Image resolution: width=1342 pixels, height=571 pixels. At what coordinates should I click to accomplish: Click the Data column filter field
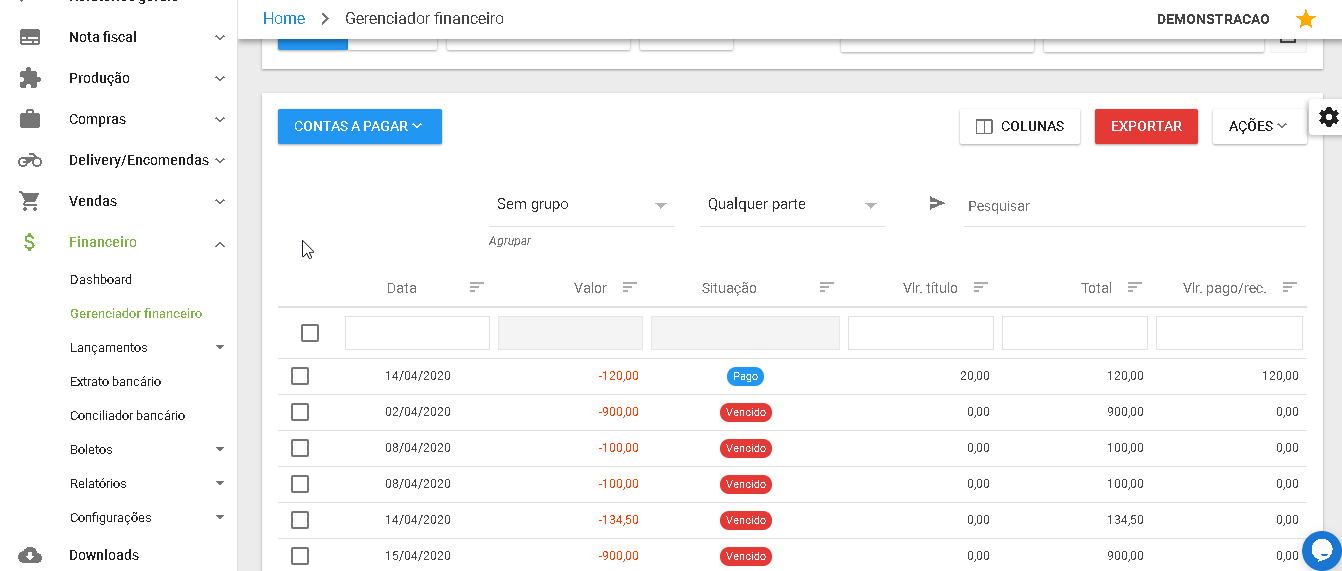coord(417,333)
